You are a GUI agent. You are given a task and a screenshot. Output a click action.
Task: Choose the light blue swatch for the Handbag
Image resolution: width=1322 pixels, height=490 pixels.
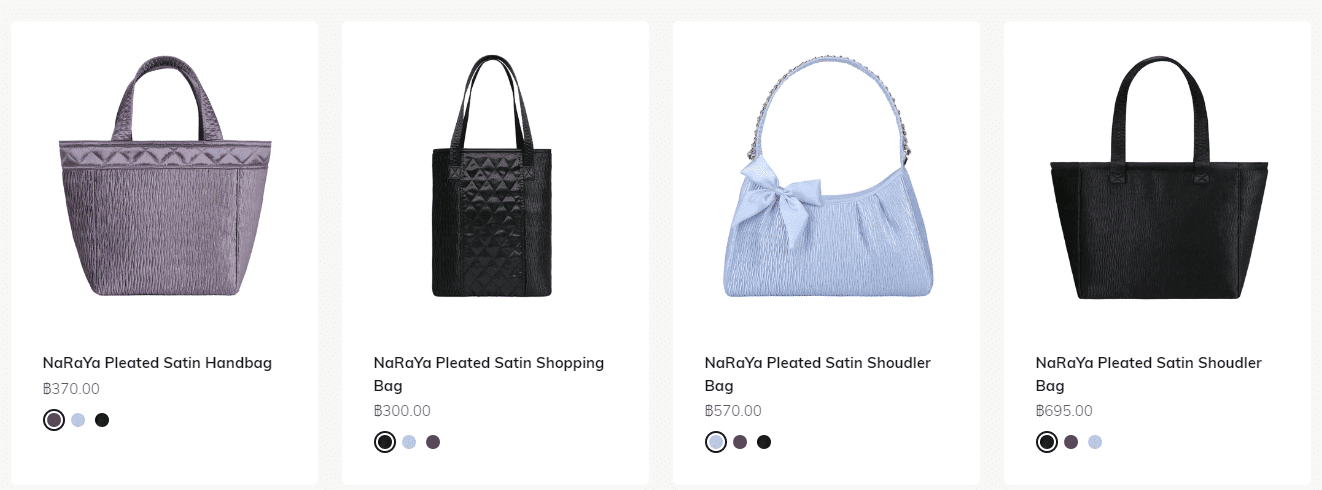(78, 420)
